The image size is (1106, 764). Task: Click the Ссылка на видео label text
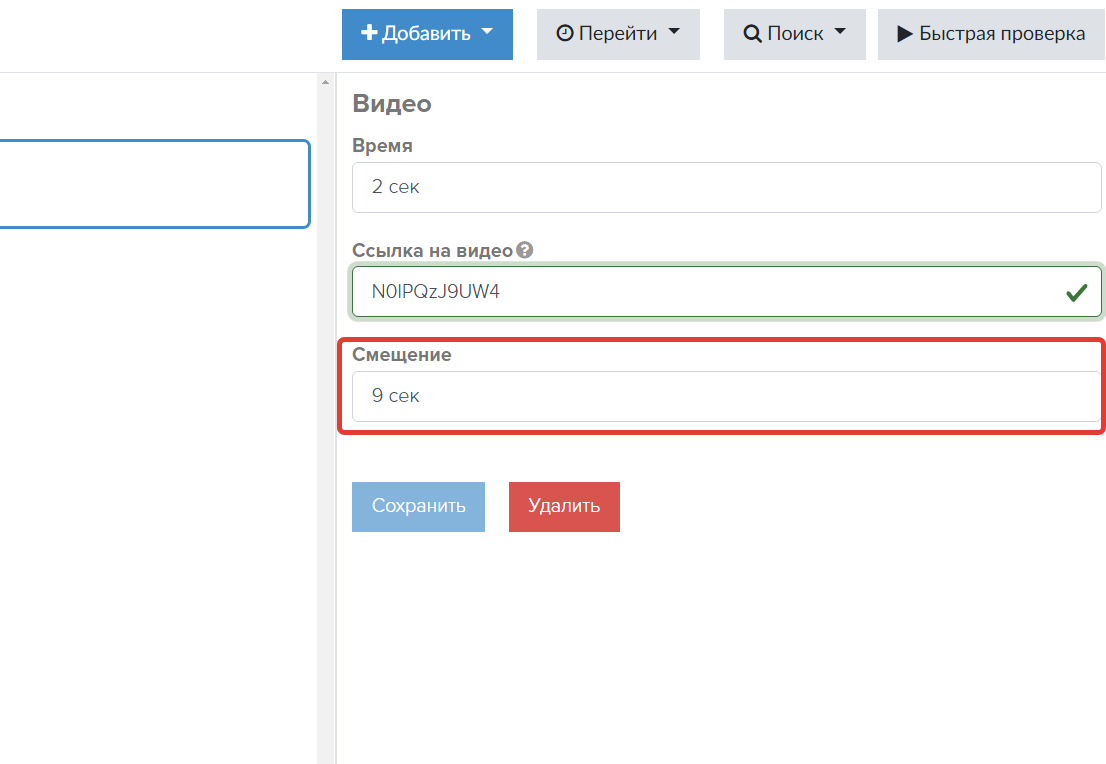click(x=432, y=250)
